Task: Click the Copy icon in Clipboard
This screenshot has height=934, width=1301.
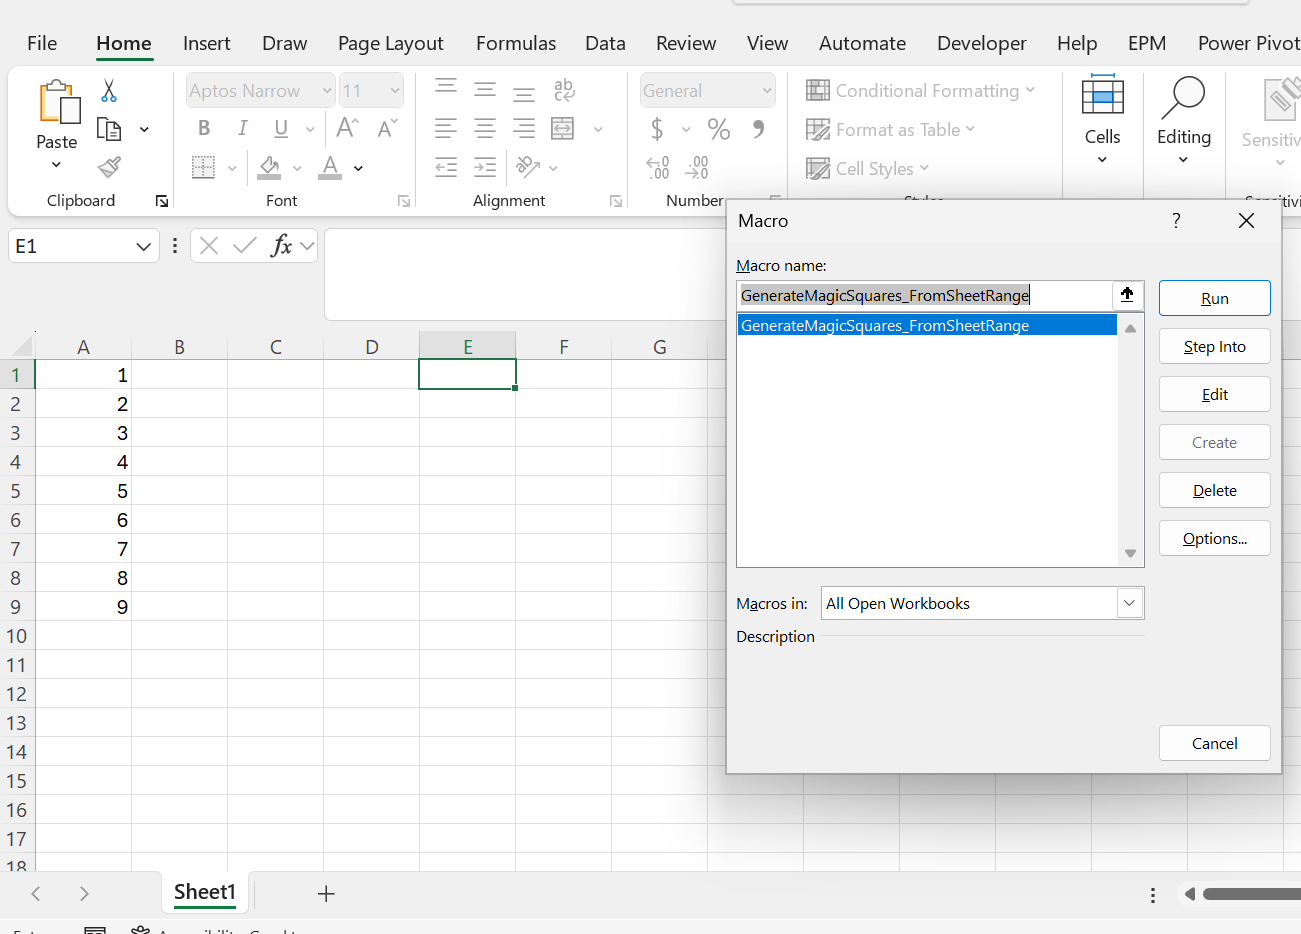Action: coord(109,129)
